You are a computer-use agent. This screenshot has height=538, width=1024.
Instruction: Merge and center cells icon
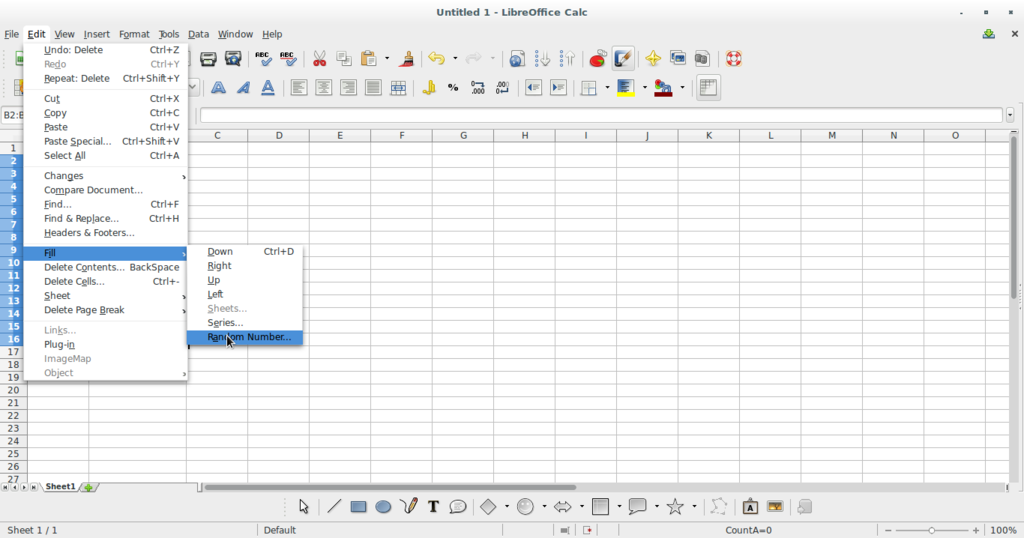click(x=398, y=87)
